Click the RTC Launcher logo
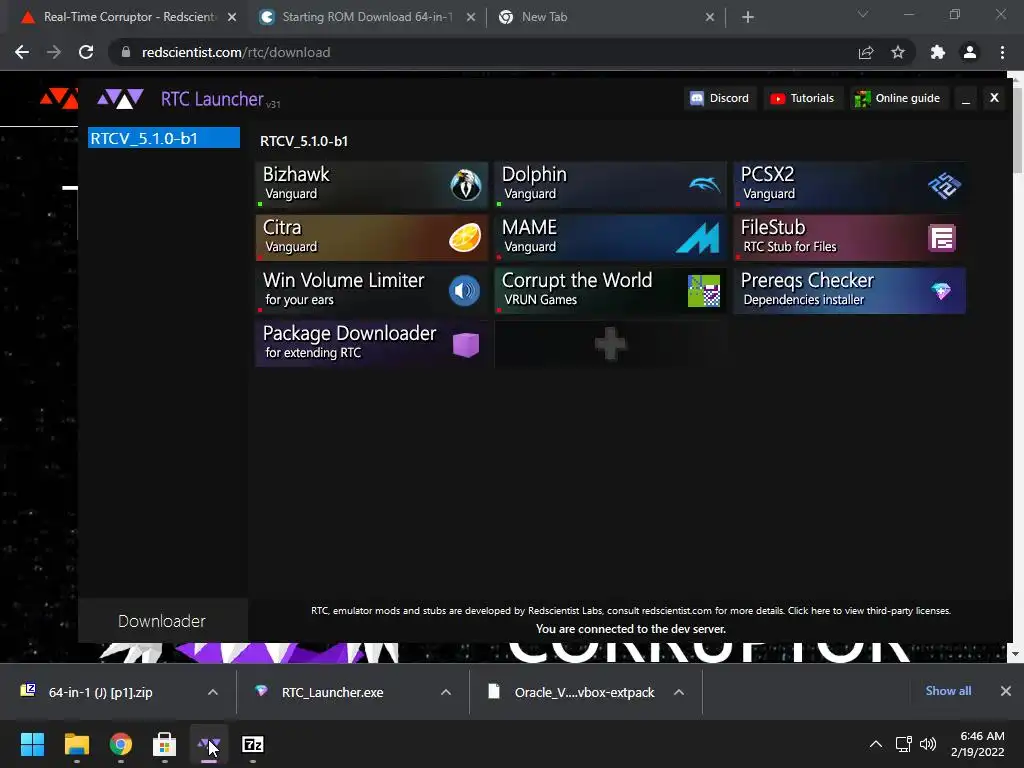 (120, 99)
